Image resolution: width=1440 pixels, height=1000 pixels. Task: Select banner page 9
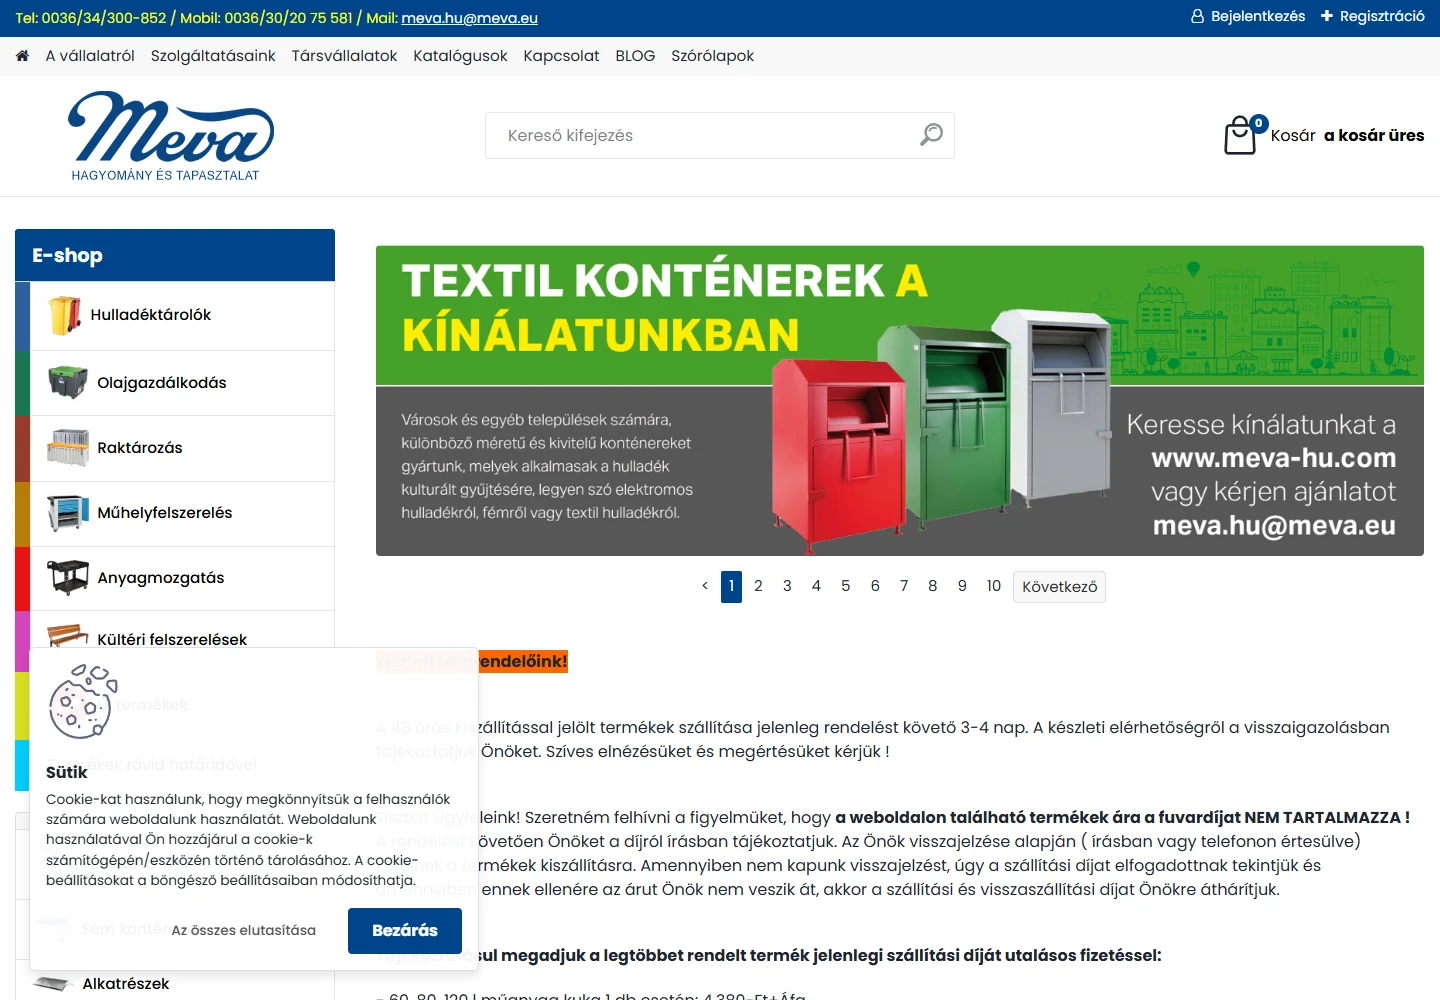click(962, 586)
